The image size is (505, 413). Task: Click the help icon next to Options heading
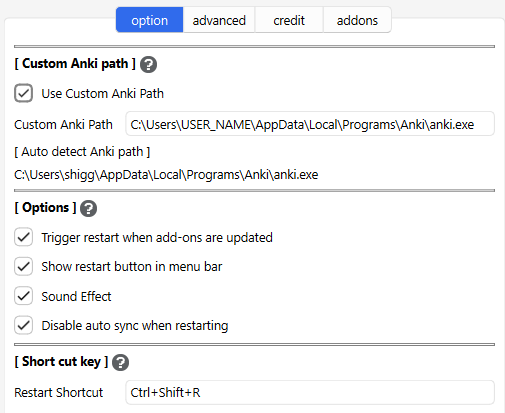89,209
